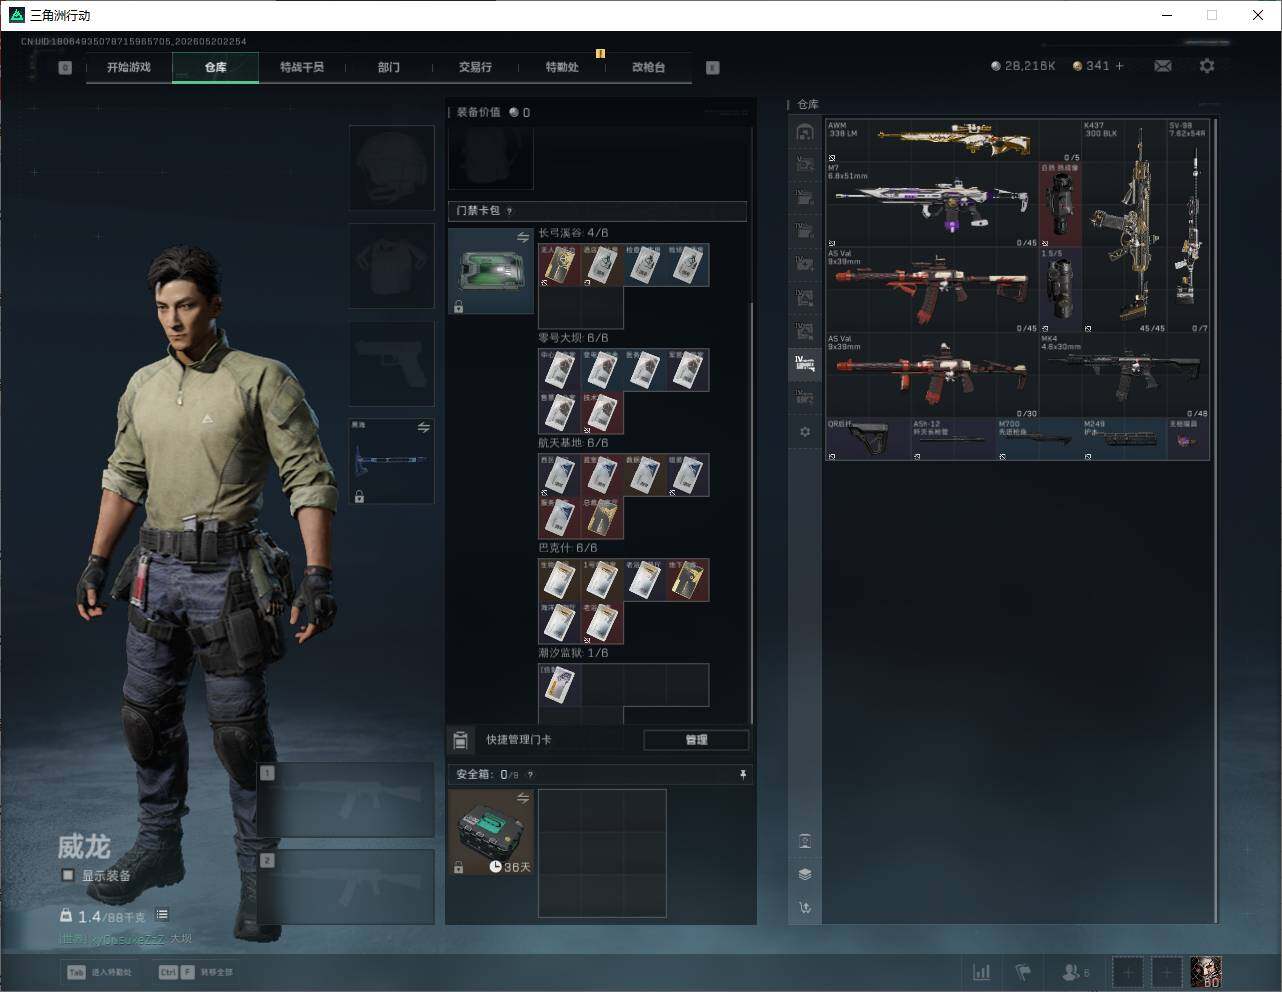Click the empty pistol slot

[391, 363]
